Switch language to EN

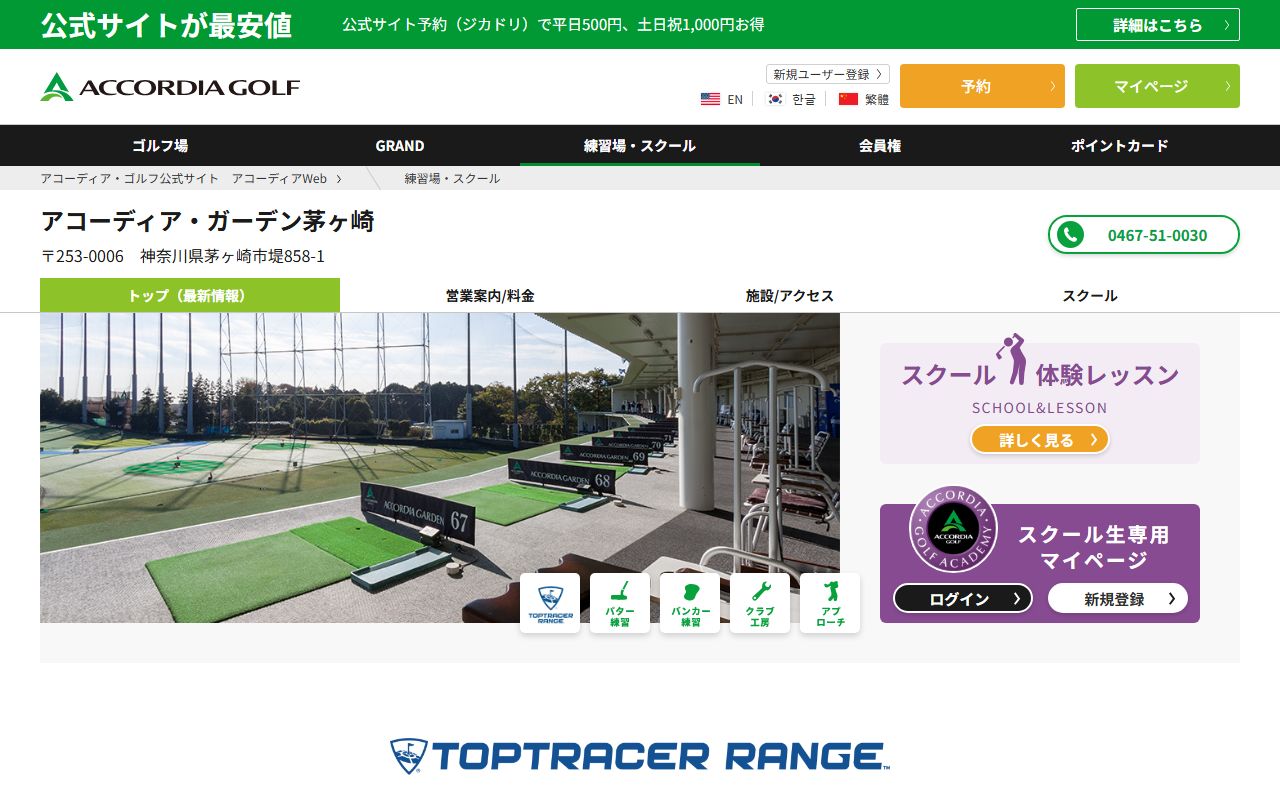(735, 99)
